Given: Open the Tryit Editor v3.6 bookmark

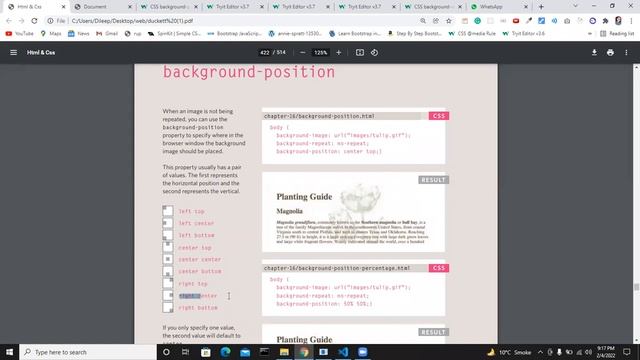Looking at the screenshot, I should [x=524, y=33].
